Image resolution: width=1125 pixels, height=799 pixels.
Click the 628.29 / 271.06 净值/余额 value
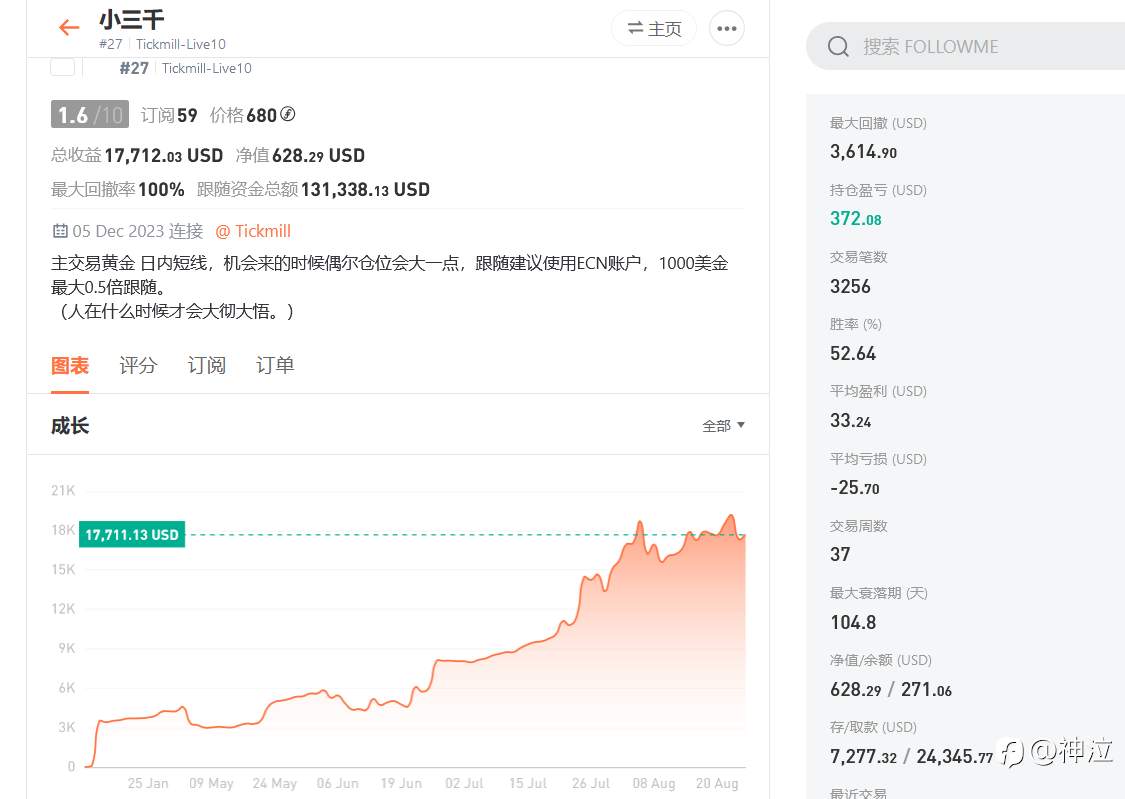click(x=890, y=690)
